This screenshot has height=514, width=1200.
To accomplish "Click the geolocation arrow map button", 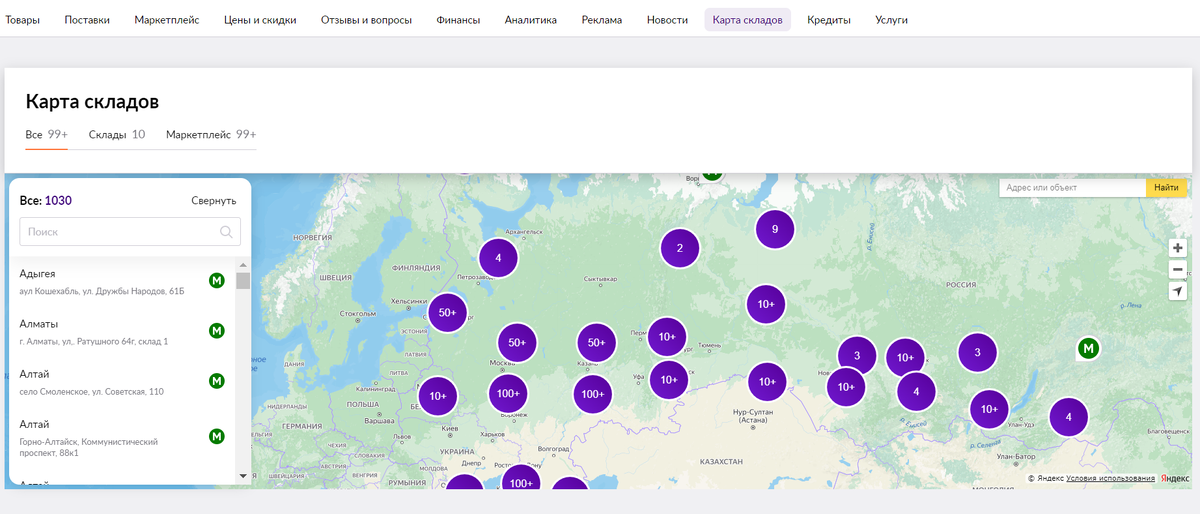I will click(x=1178, y=291).
